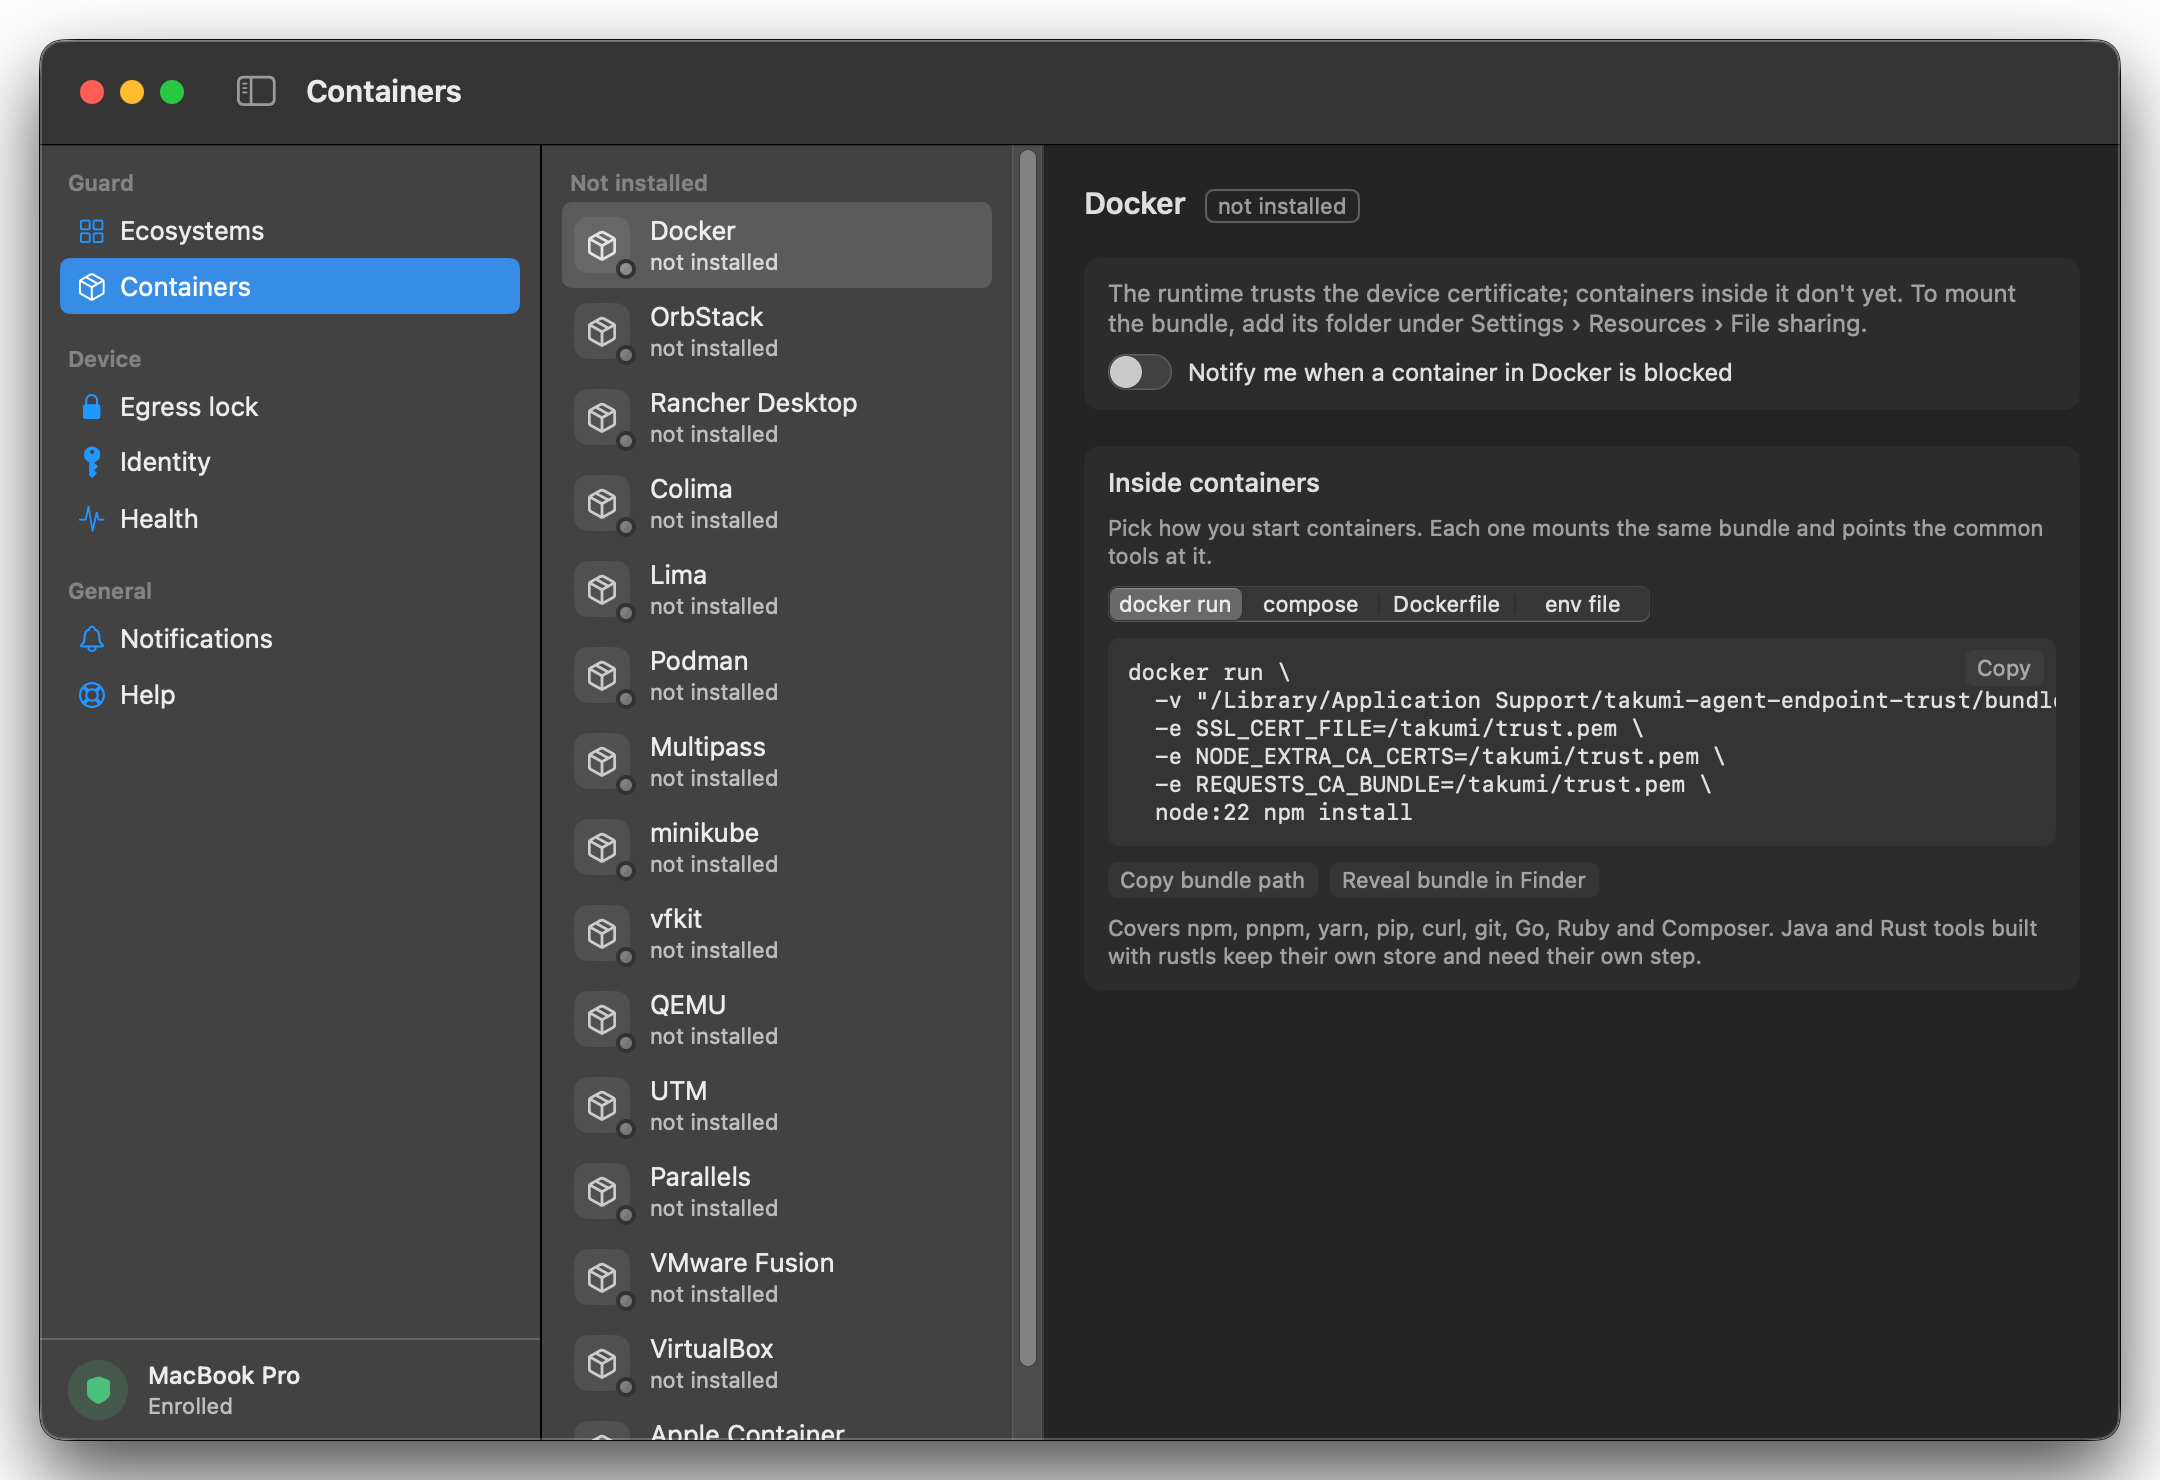Switch to the env file tab
The image size is (2160, 1480).
click(x=1582, y=604)
